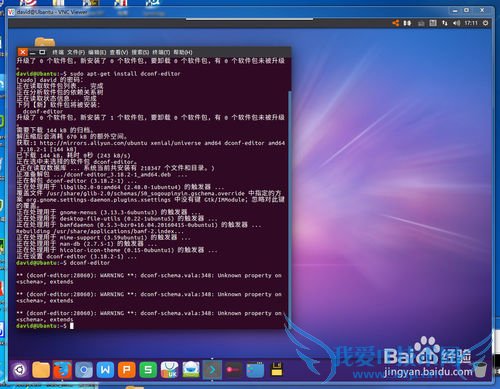Image resolution: width=500 pixels, height=389 pixels.
Task: Launch Firefox from the dock
Action: pos(62,370)
